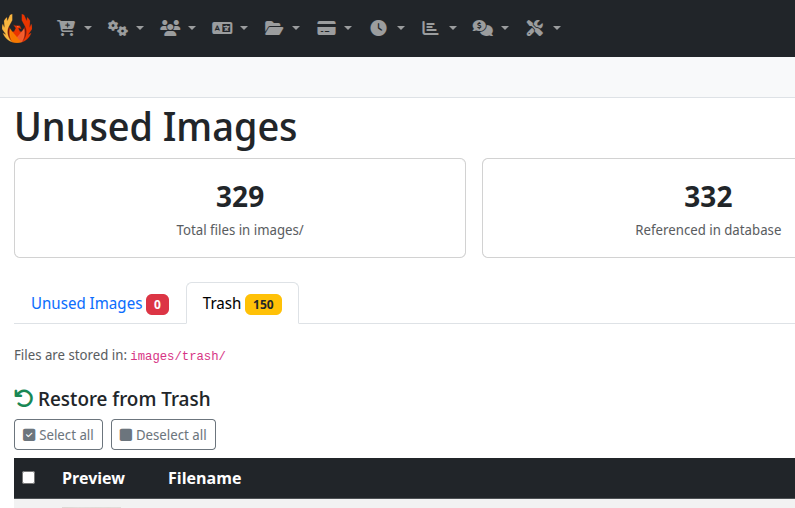Click the green restore arrow icon

click(x=23, y=398)
